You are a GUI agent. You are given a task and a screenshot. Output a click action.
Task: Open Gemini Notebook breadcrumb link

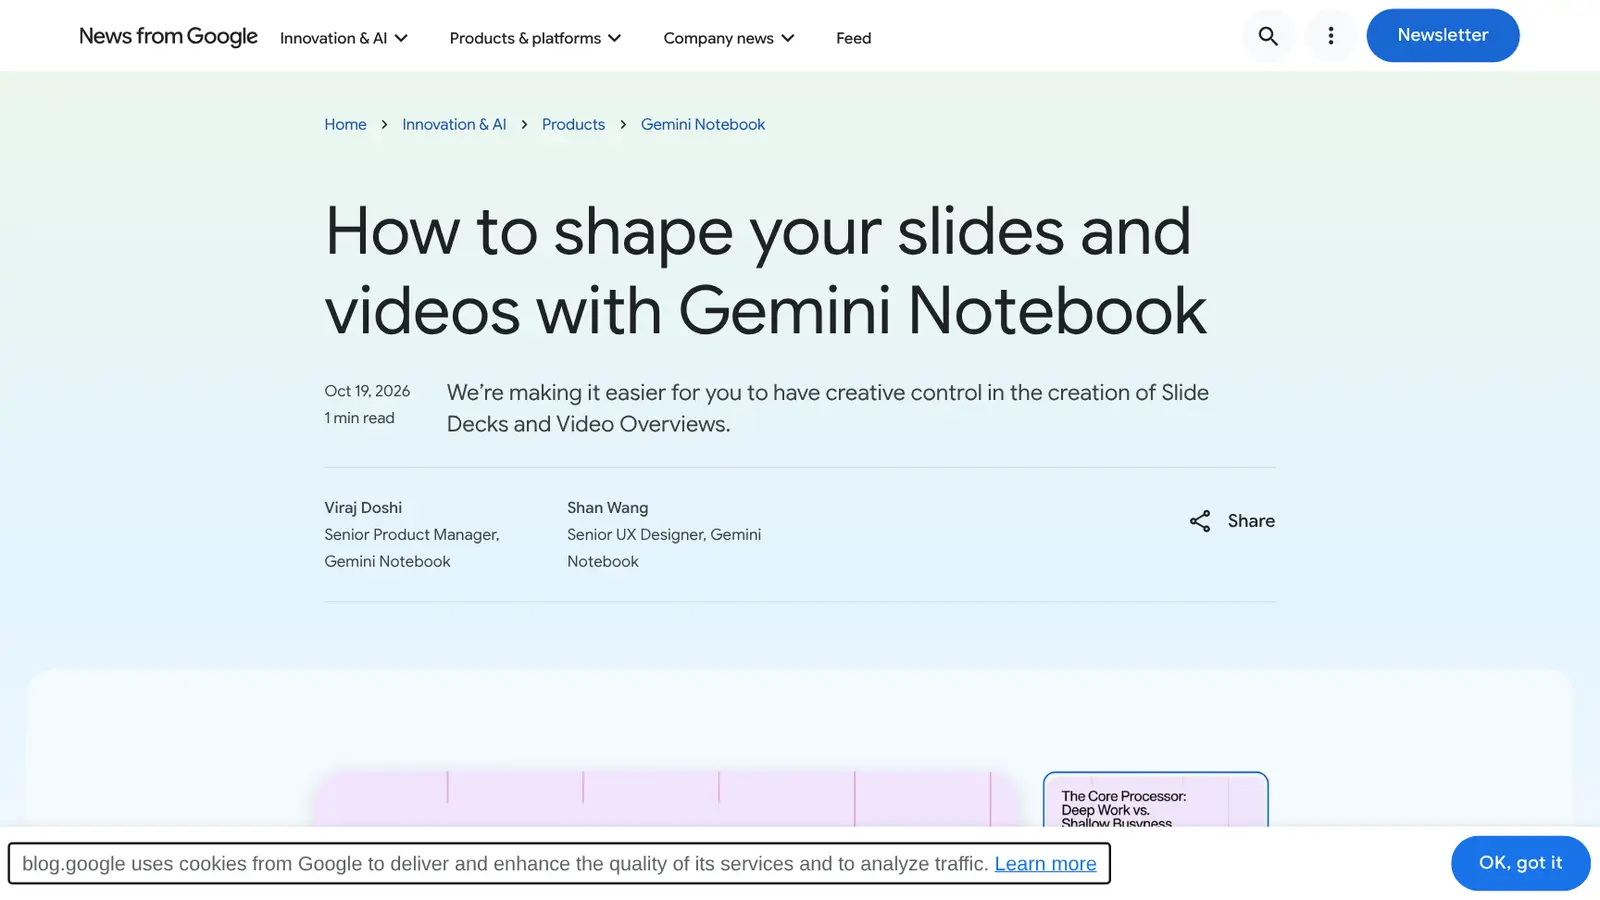(703, 124)
